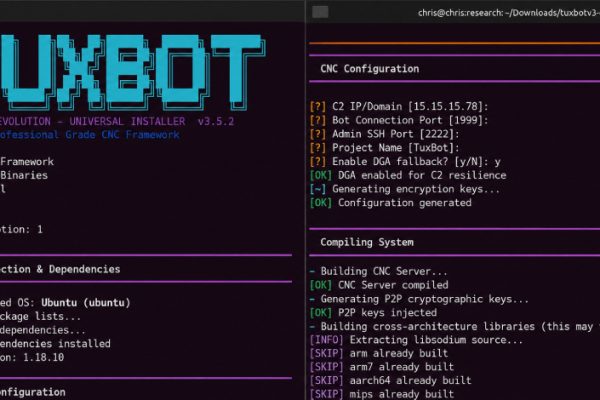Click the '[SKIP] arm already built' line
600x400 pixels.
click(379, 353)
